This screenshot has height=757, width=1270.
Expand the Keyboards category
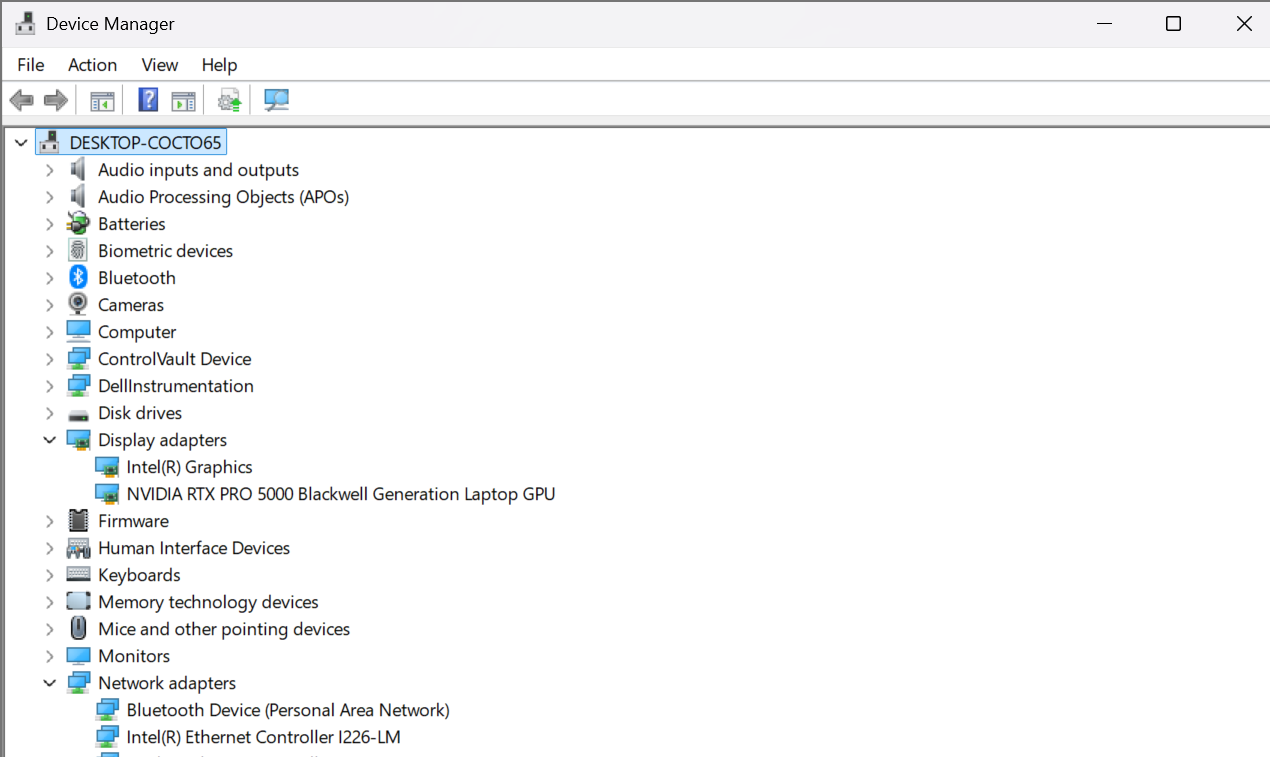pyautogui.click(x=49, y=575)
